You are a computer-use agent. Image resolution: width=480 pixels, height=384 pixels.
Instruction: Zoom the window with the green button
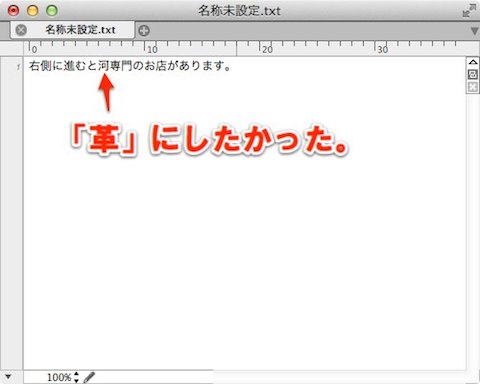pyautogui.click(x=52, y=10)
